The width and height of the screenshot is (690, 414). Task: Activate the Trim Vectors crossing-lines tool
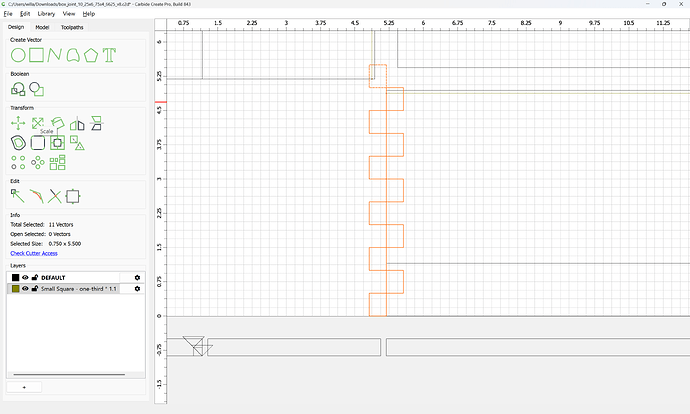point(55,196)
